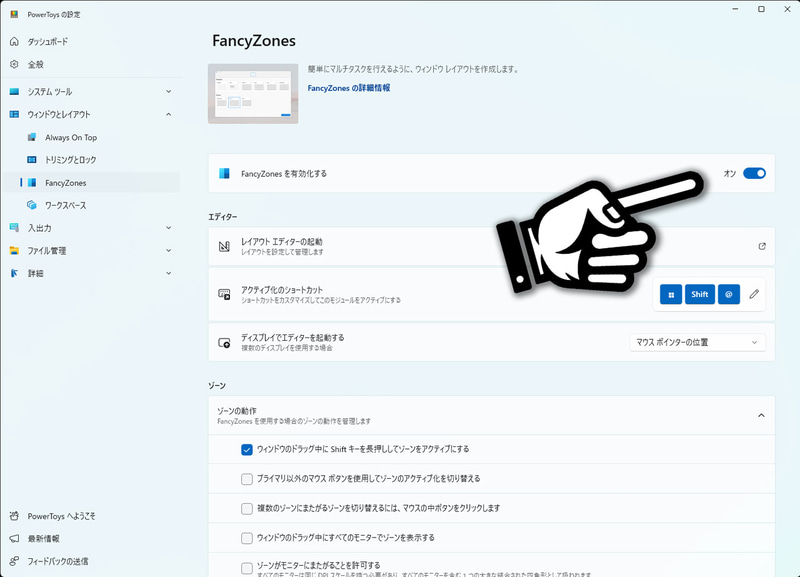Open the マウス ポインターの位置 dropdown
Viewport: 800px width, 577px height.
699,342
